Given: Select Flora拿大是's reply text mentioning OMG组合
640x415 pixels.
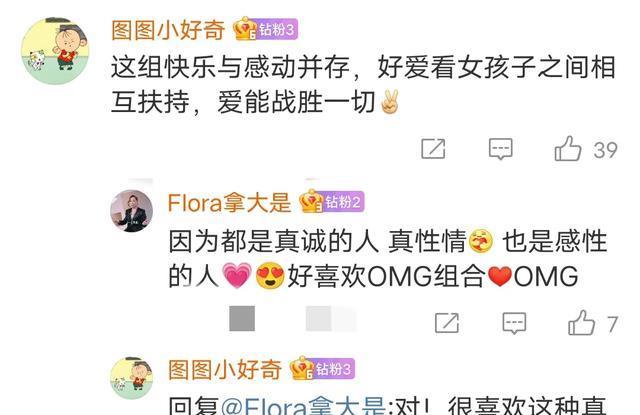Looking at the screenshot, I should (388, 259).
